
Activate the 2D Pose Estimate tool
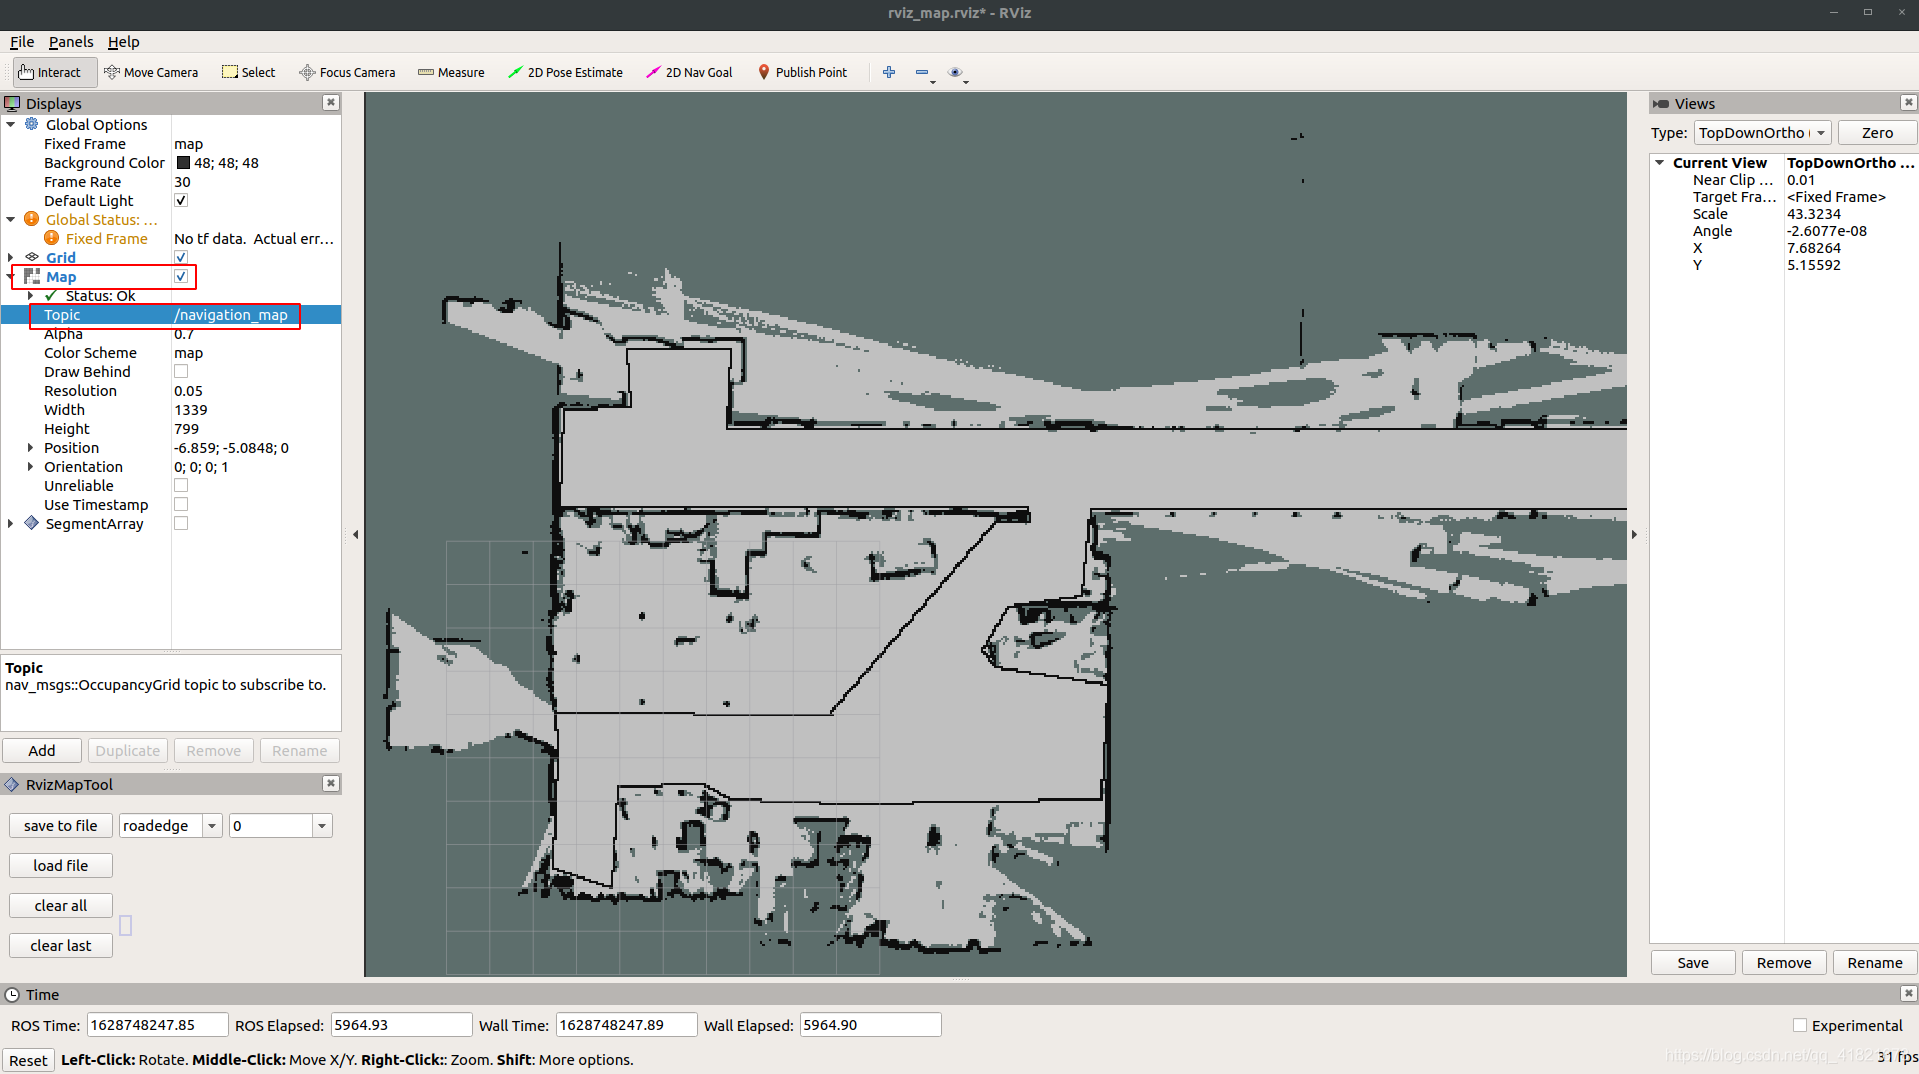pos(565,71)
